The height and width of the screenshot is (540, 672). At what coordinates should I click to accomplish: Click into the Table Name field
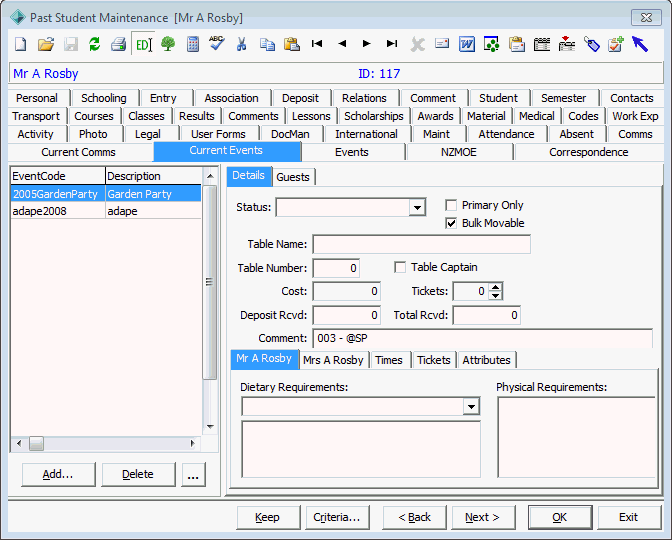(x=422, y=244)
